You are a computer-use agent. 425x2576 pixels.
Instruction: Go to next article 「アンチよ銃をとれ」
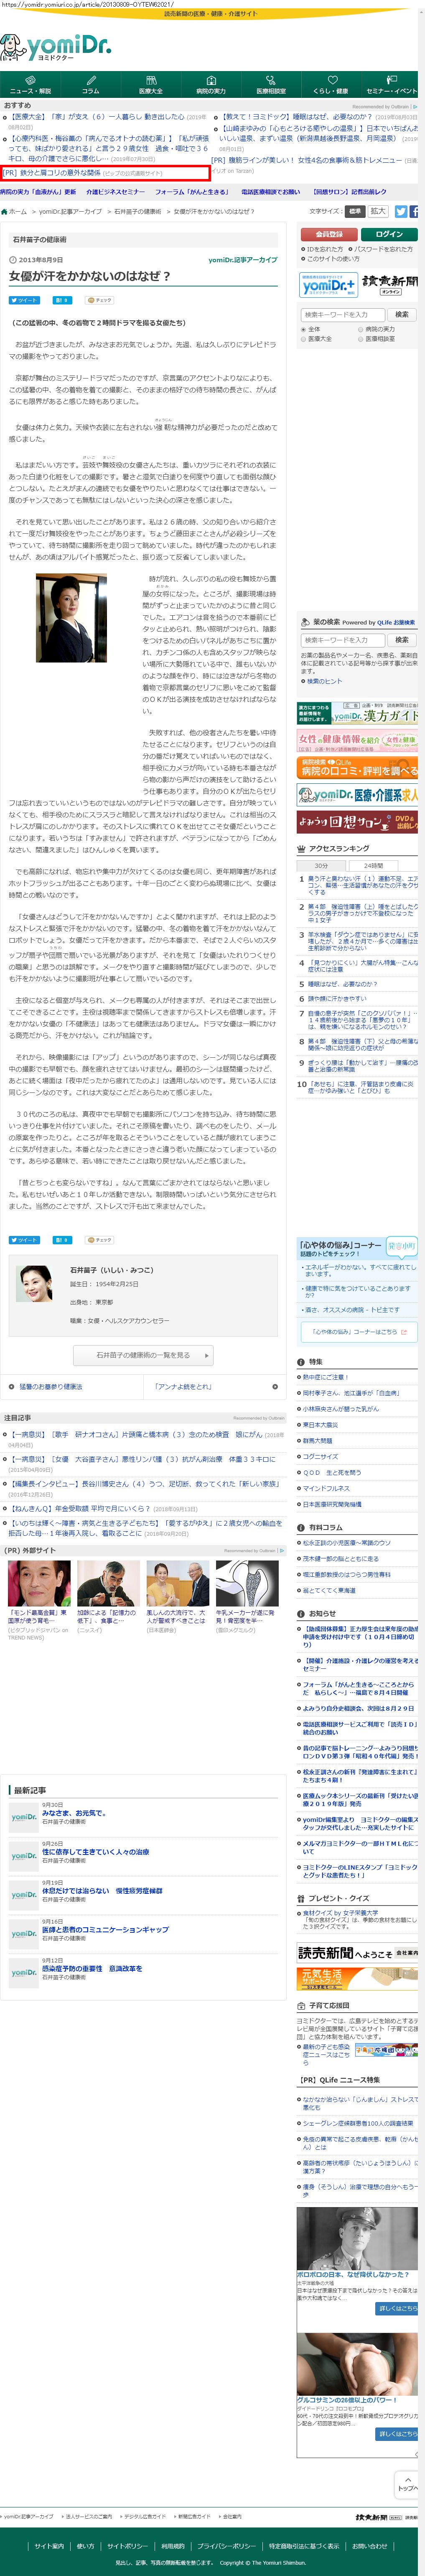(x=183, y=1387)
